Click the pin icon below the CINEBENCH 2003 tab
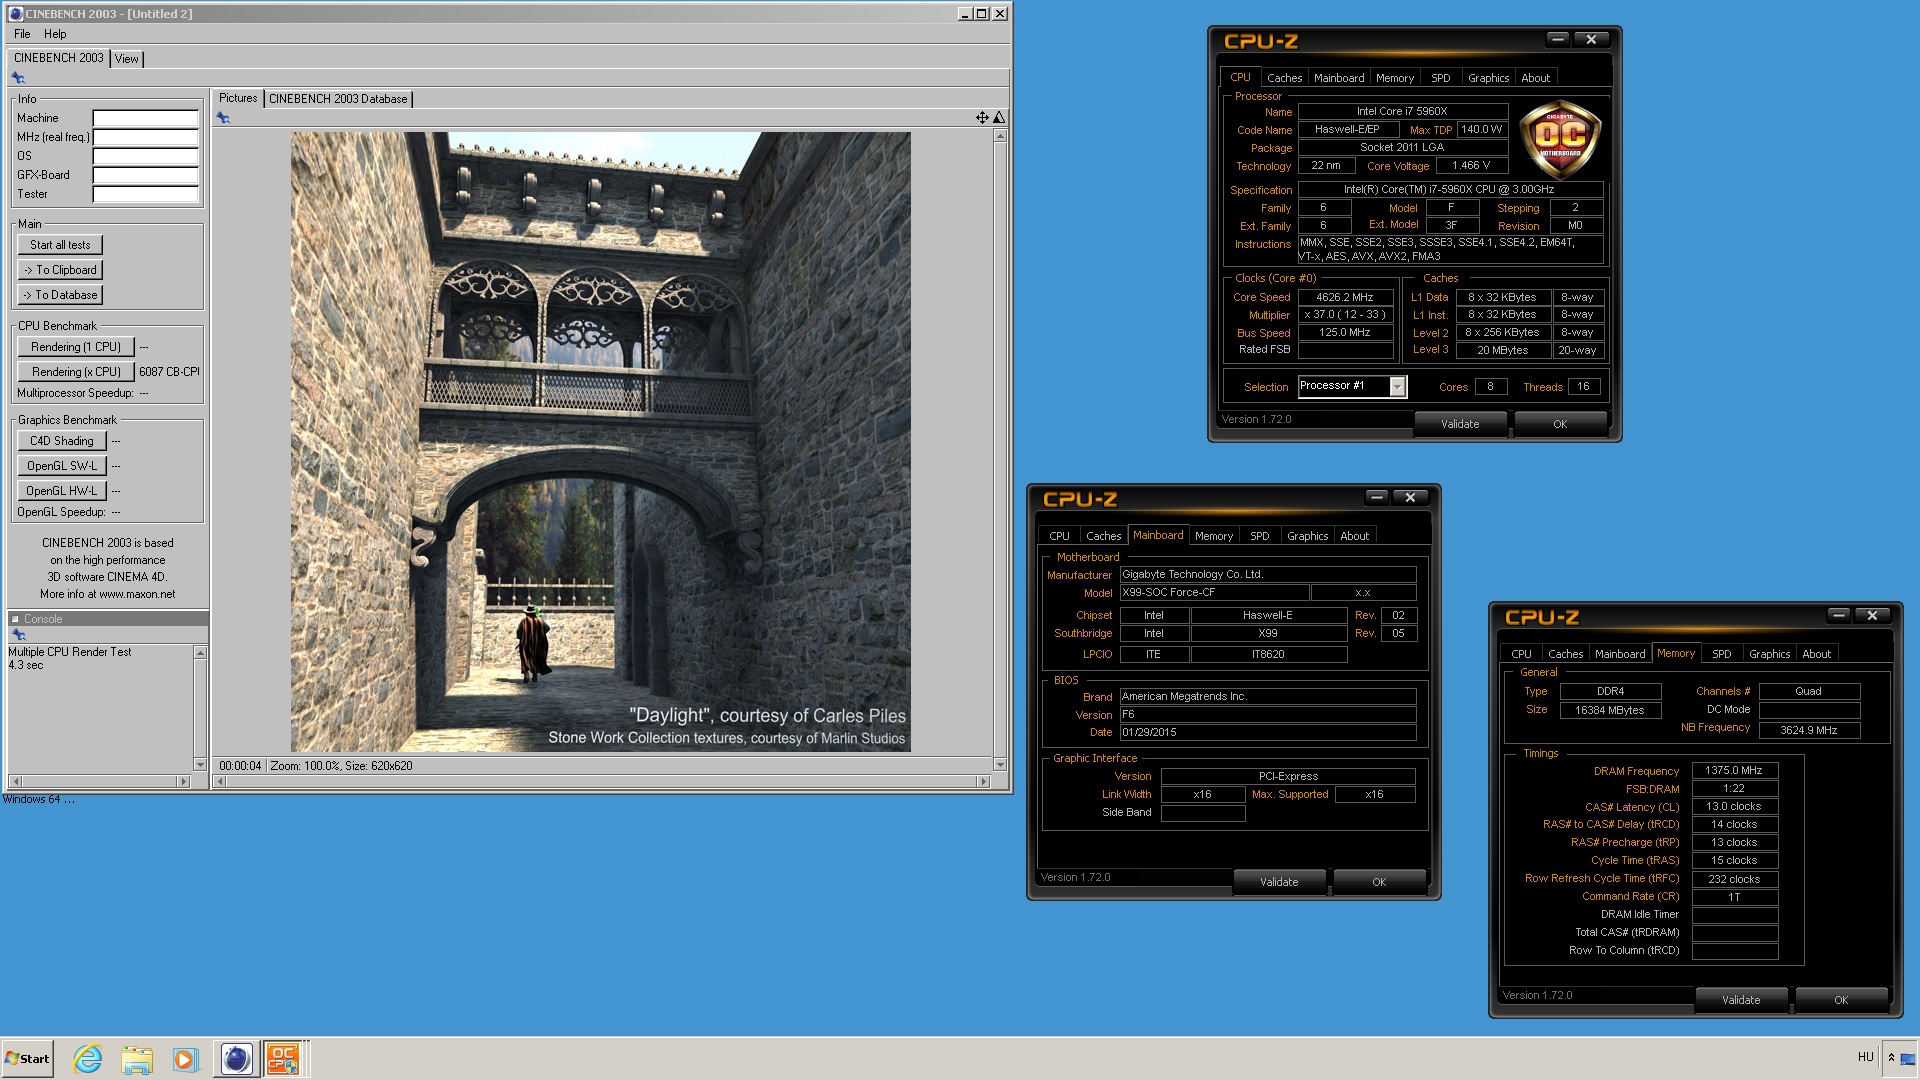Image resolution: width=1920 pixels, height=1080 pixels. pyautogui.click(x=18, y=78)
